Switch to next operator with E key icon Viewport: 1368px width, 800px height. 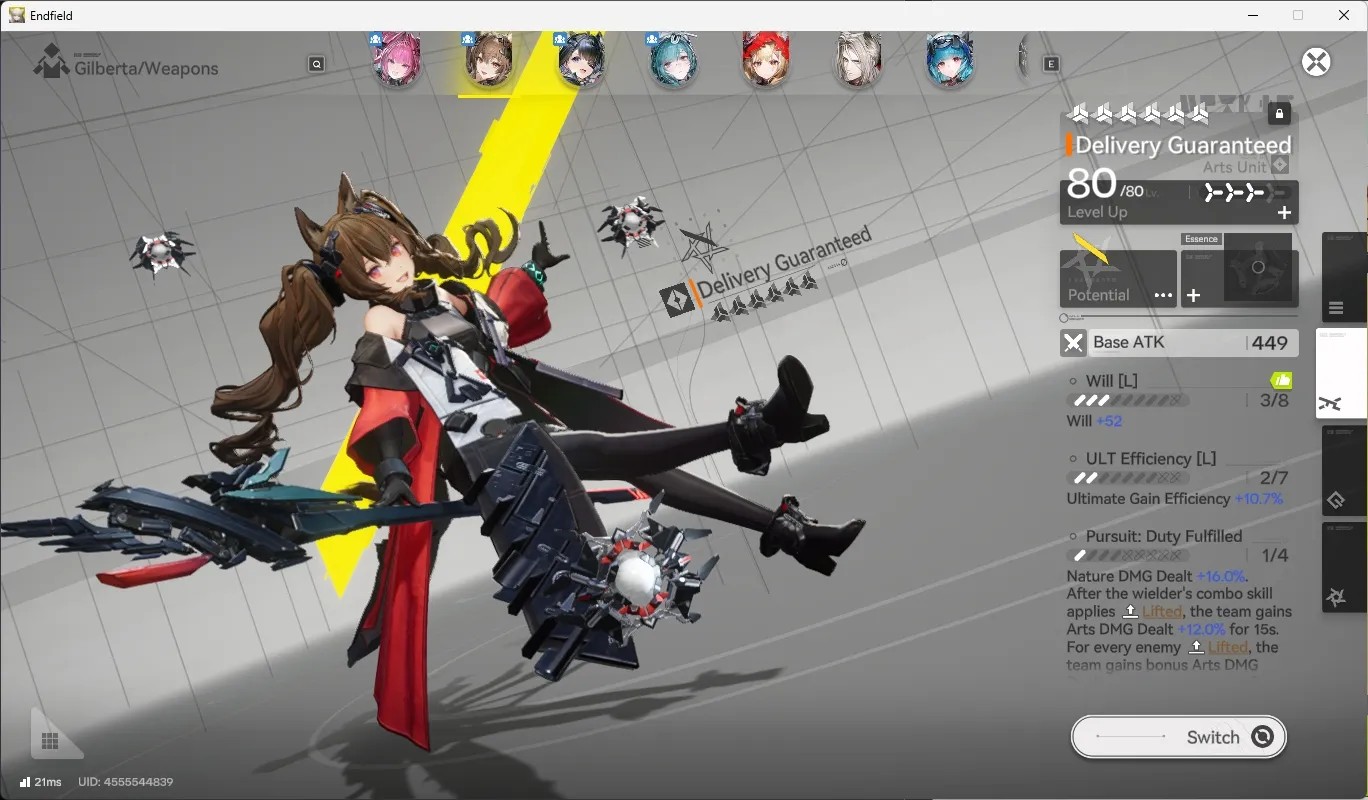[1051, 64]
